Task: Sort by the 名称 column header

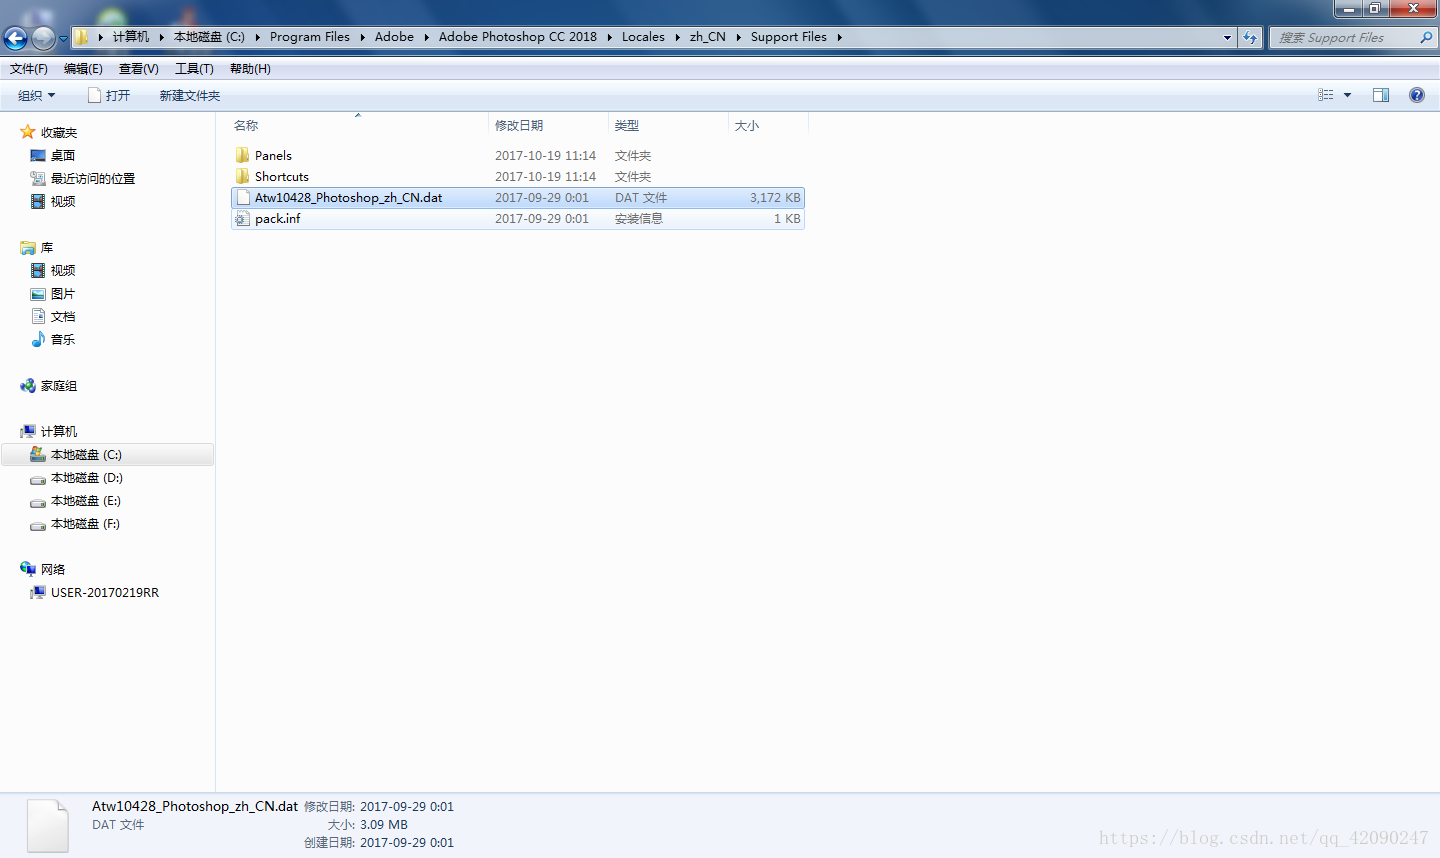Action: coord(358,125)
